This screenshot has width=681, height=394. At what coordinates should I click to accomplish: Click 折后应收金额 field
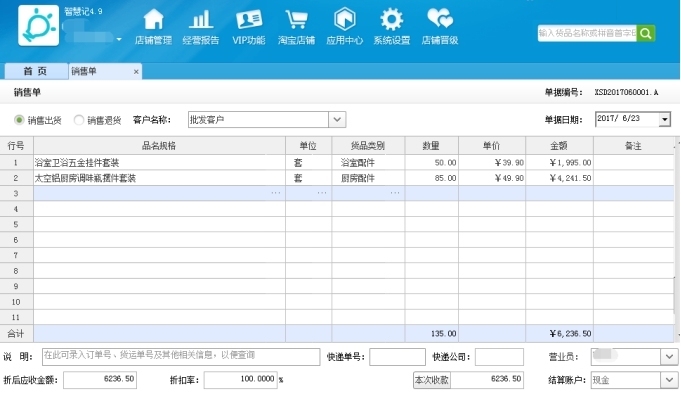point(100,380)
